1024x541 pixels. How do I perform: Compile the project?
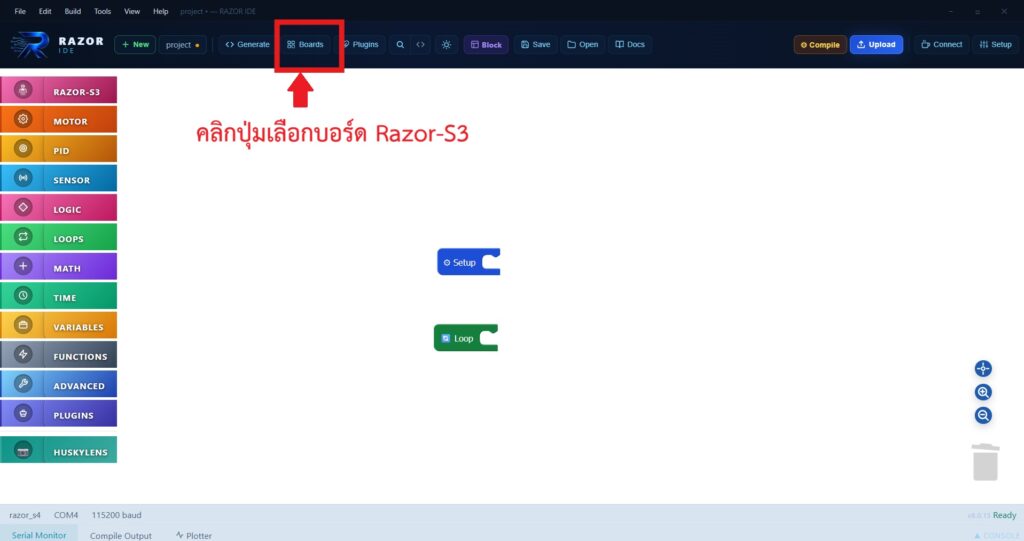tap(820, 44)
